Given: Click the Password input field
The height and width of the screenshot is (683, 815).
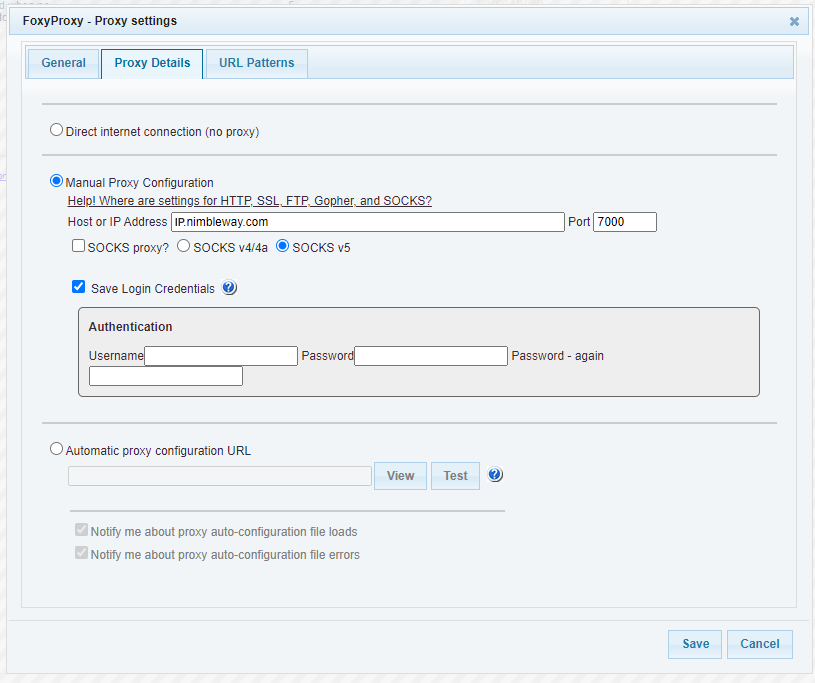Looking at the screenshot, I should pos(431,356).
